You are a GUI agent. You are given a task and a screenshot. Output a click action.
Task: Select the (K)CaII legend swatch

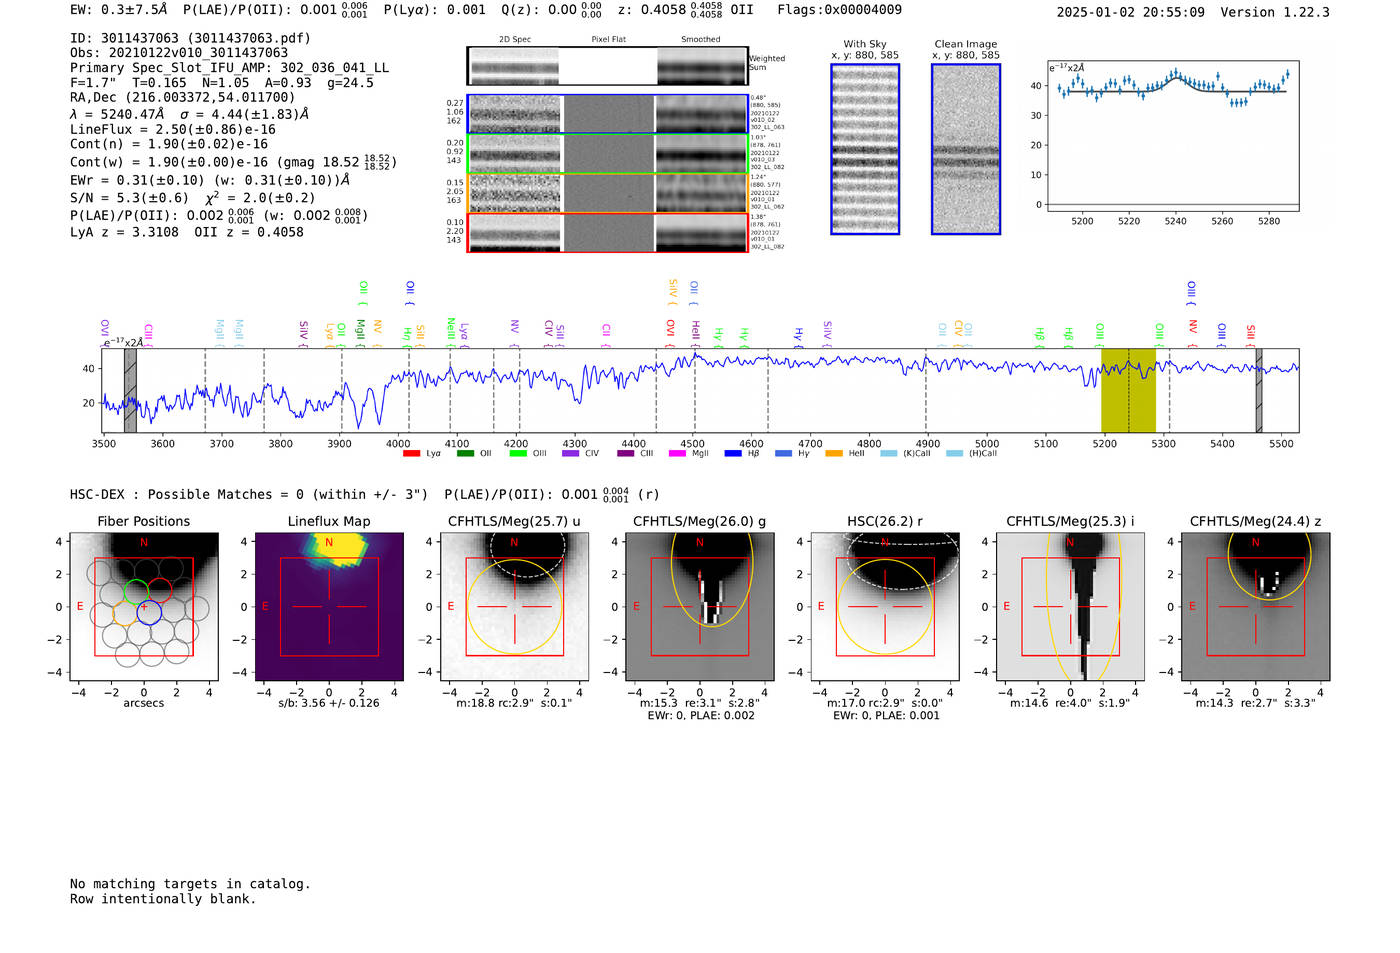(888, 453)
